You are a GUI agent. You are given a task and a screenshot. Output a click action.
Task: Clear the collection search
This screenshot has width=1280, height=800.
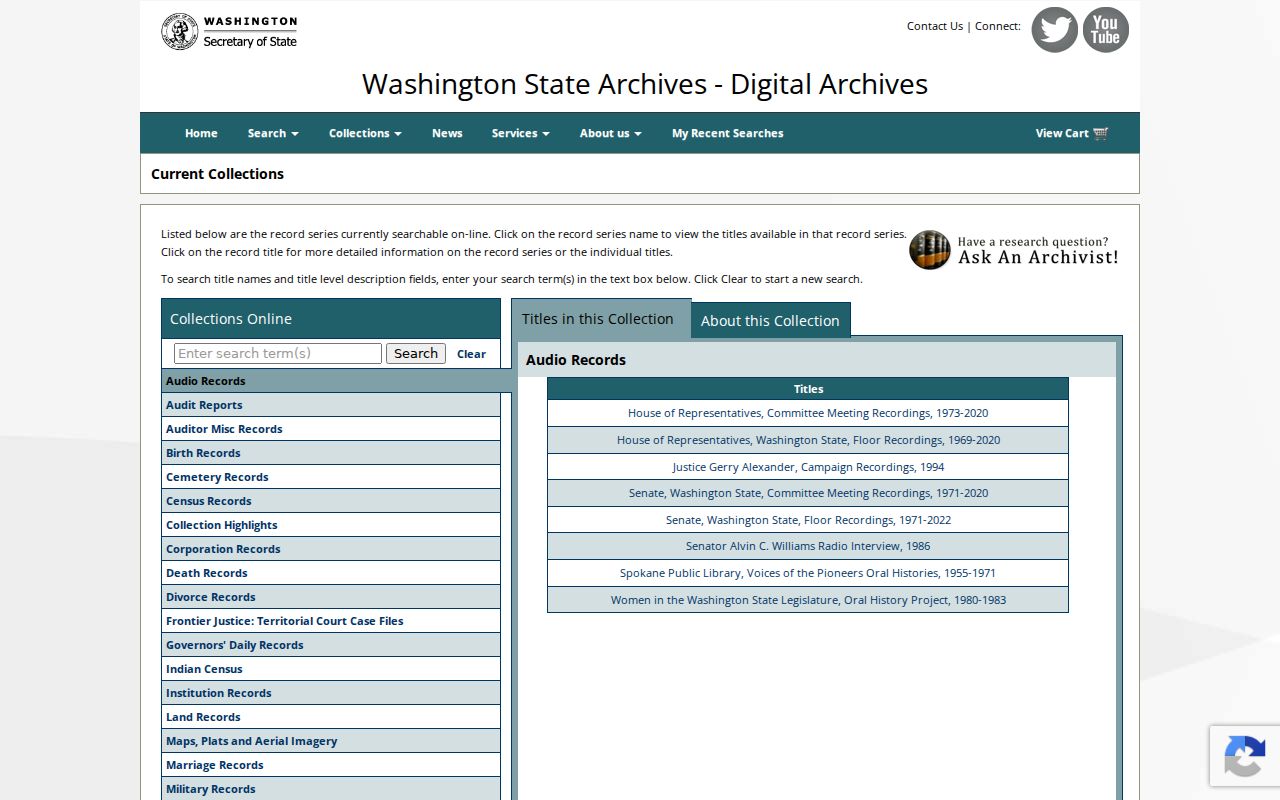tap(471, 354)
